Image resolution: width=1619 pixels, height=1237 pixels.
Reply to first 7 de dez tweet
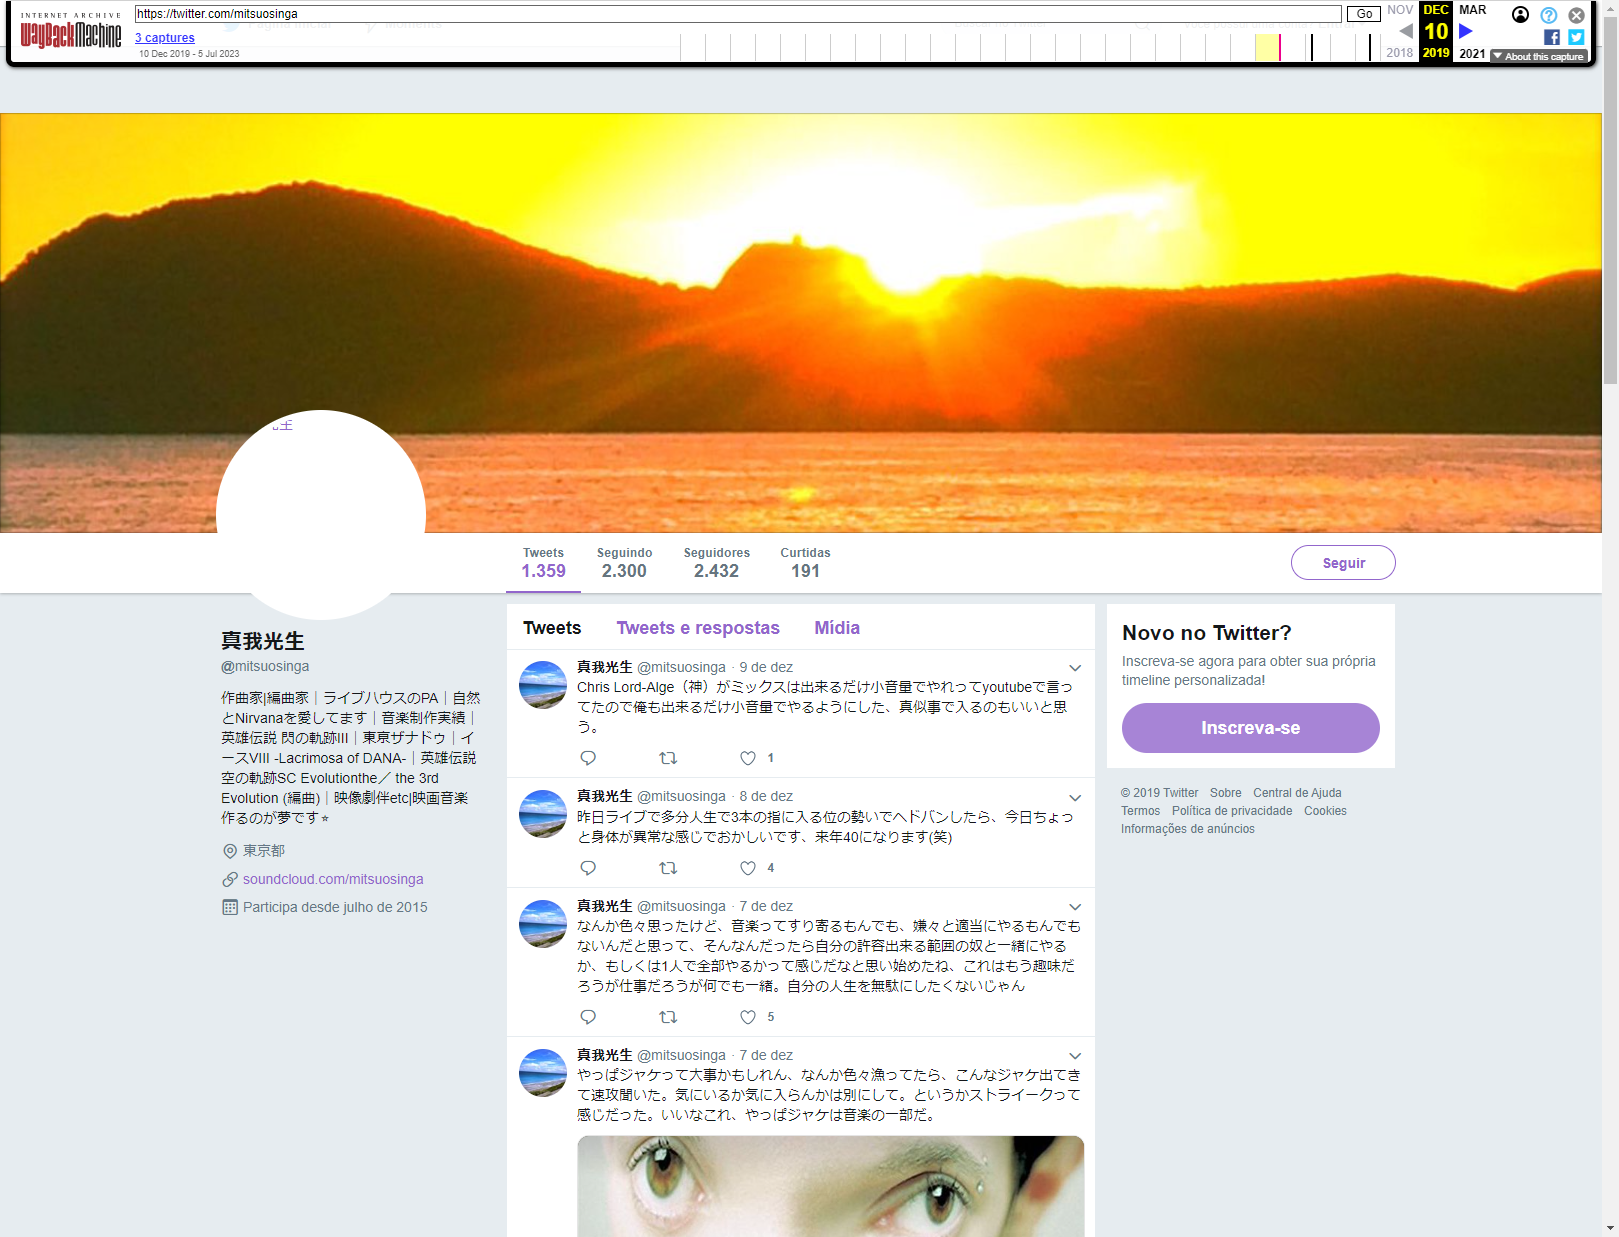pos(588,1017)
